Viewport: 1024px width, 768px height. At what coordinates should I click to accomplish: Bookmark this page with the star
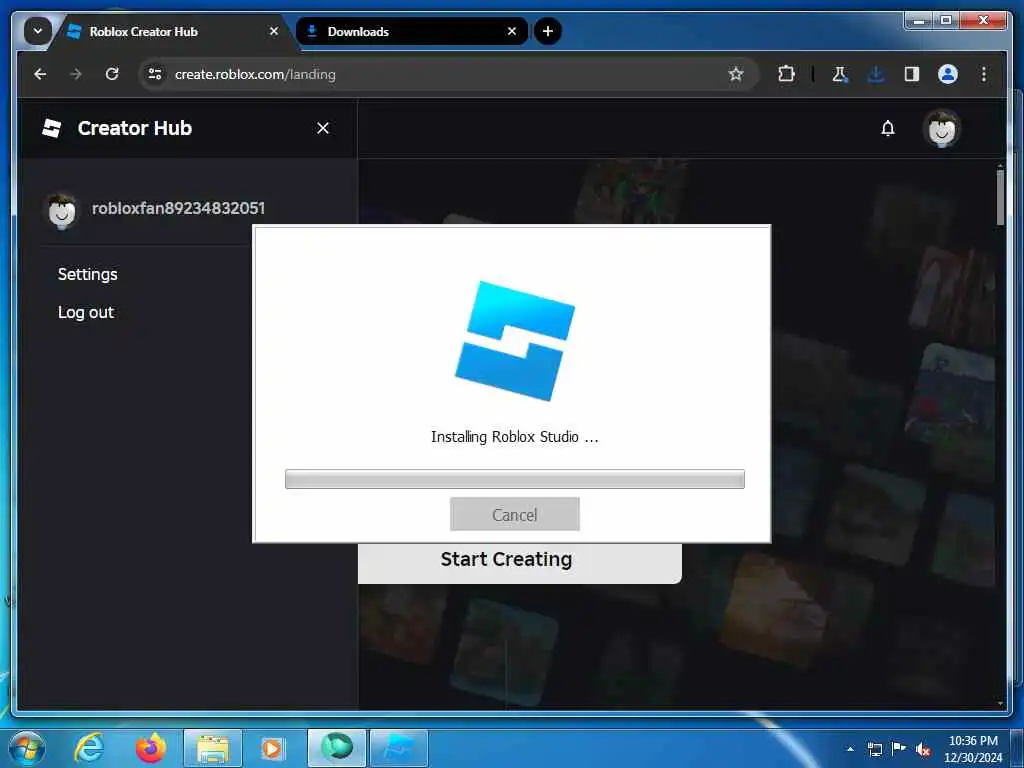click(736, 74)
